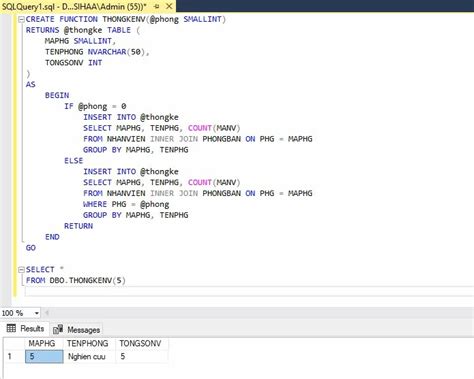Click the Results grid icon
The image size is (474, 379).
(11, 328)
